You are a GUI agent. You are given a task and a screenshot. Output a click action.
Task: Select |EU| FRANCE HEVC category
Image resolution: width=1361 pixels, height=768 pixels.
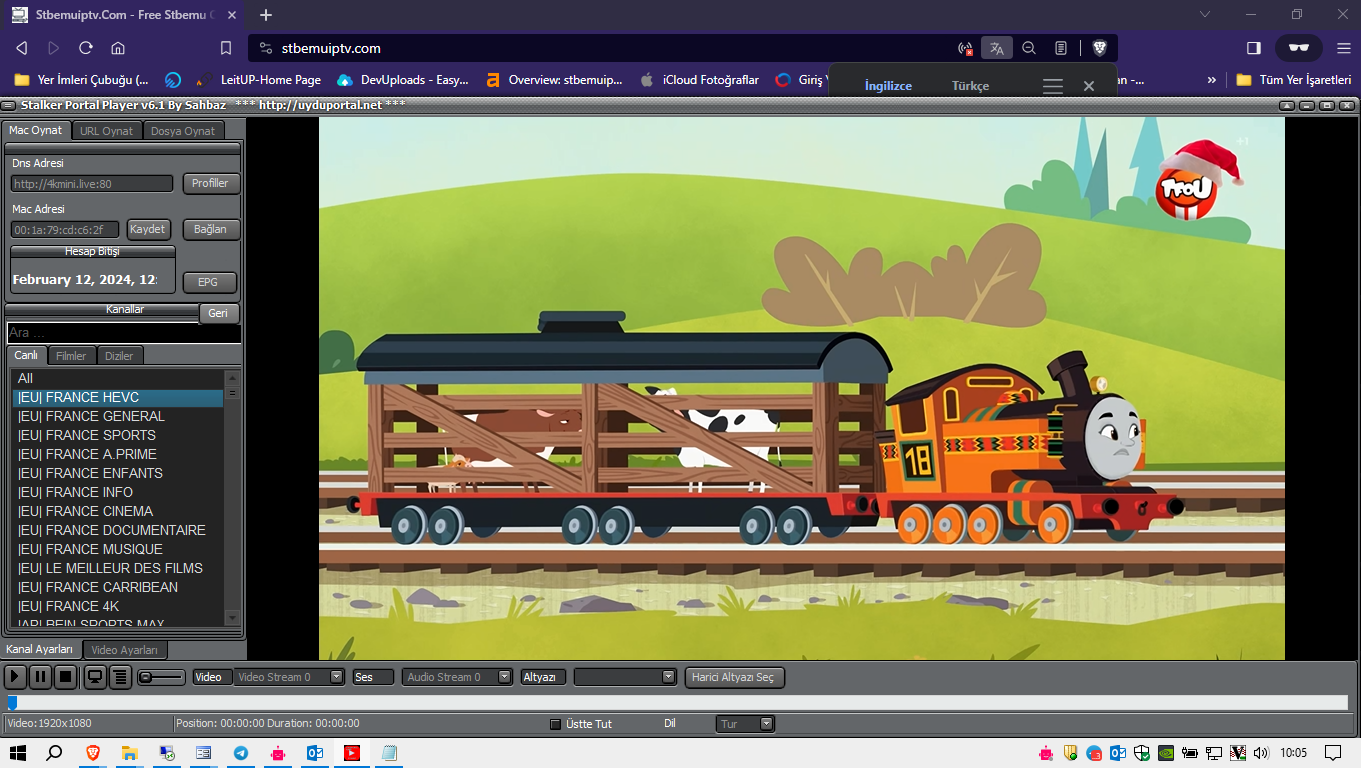tap(118, 397)
